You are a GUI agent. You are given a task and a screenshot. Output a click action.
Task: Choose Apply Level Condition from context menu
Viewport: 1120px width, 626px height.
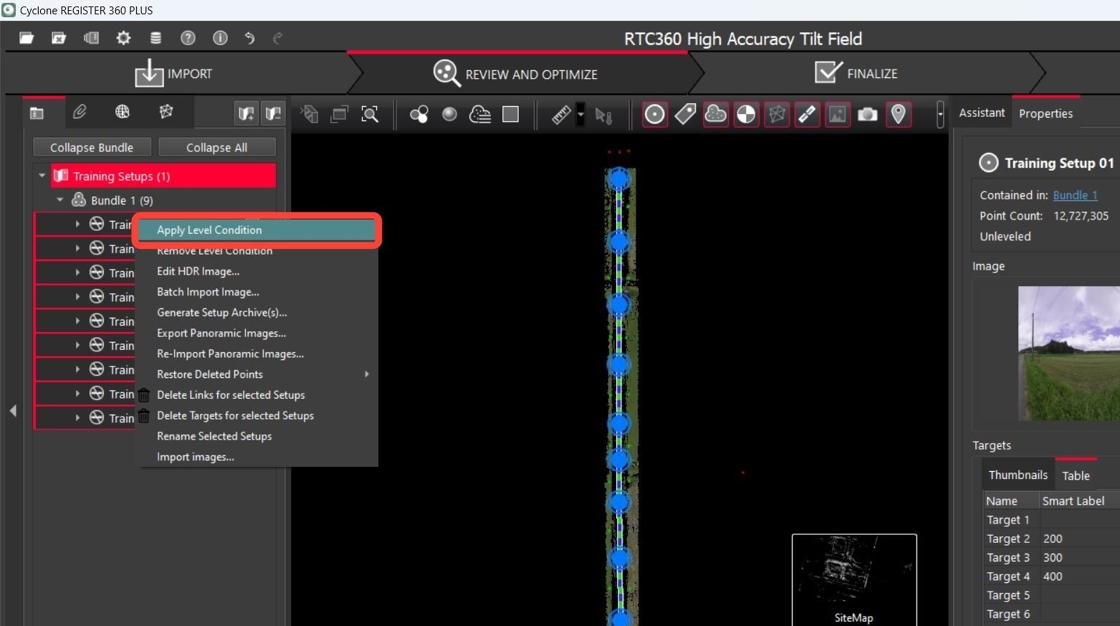pos(257,230)
